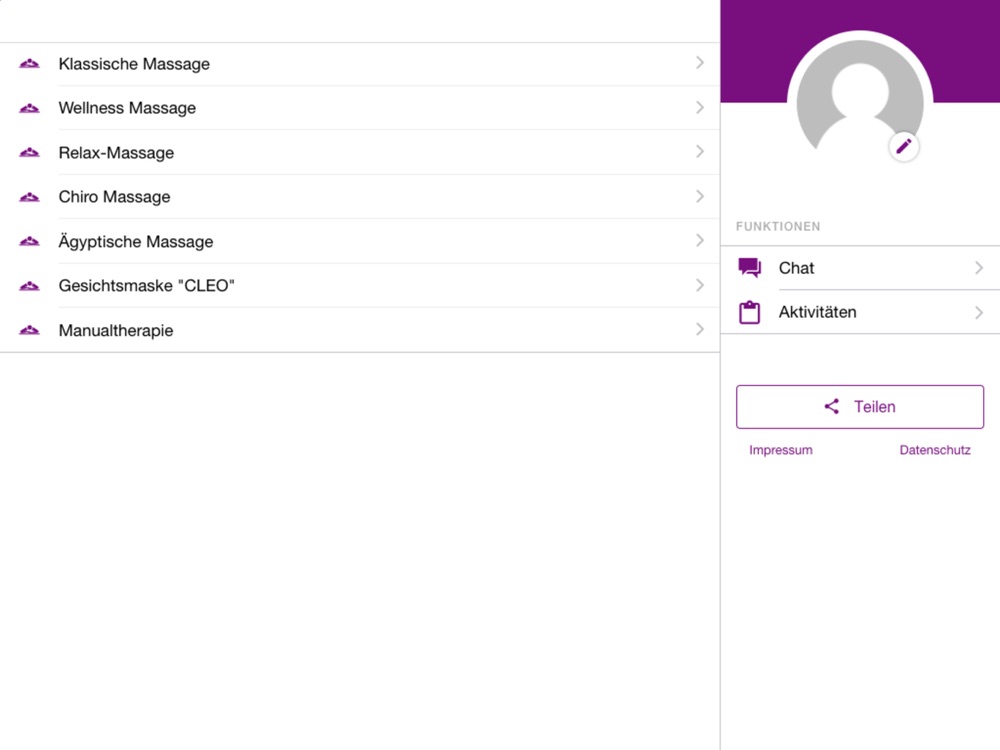Click the massage icon beside Relax-Massage

pyautogui.click(x=29, y=152)
